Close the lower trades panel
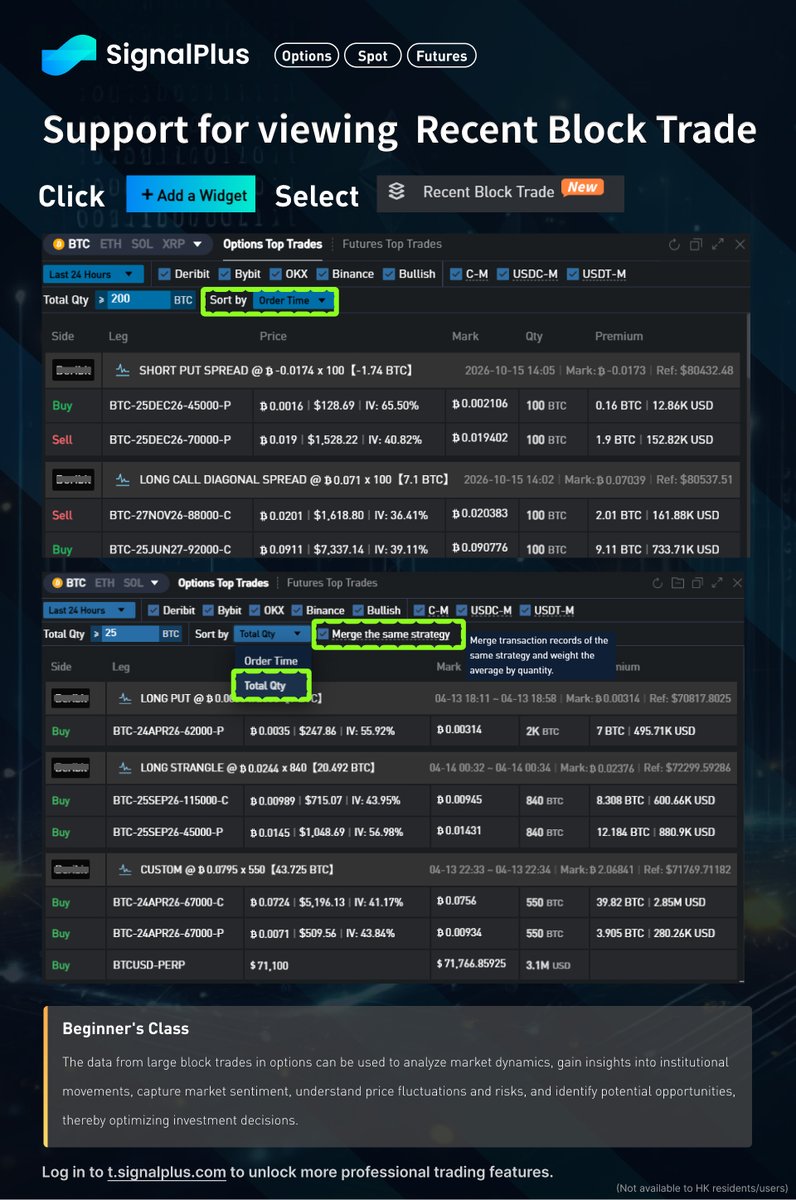The image size is (796, 1200). pos(738,583)
